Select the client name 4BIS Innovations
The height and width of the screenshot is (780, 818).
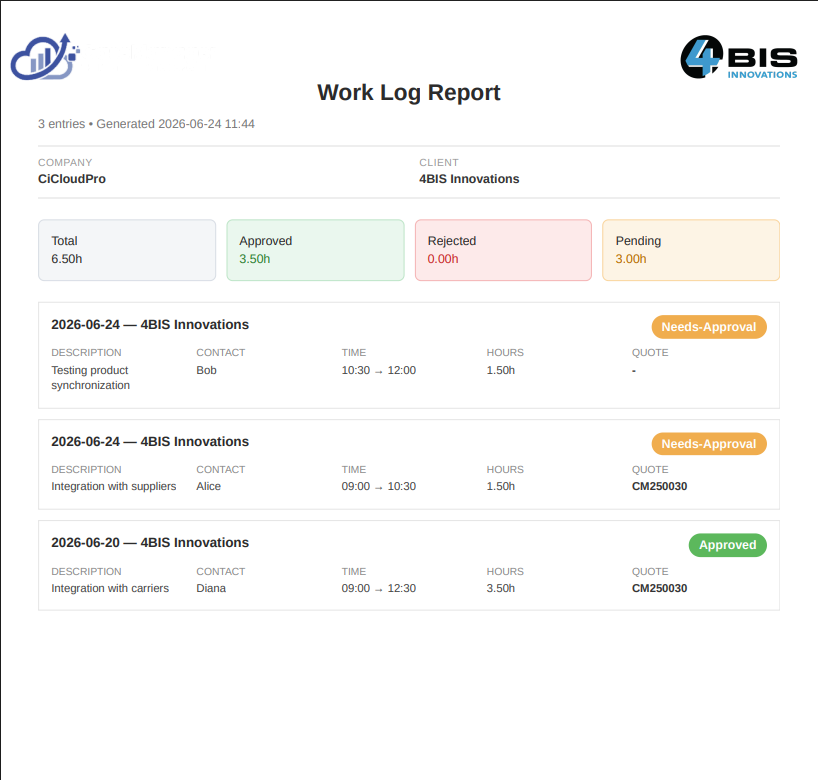469,179
